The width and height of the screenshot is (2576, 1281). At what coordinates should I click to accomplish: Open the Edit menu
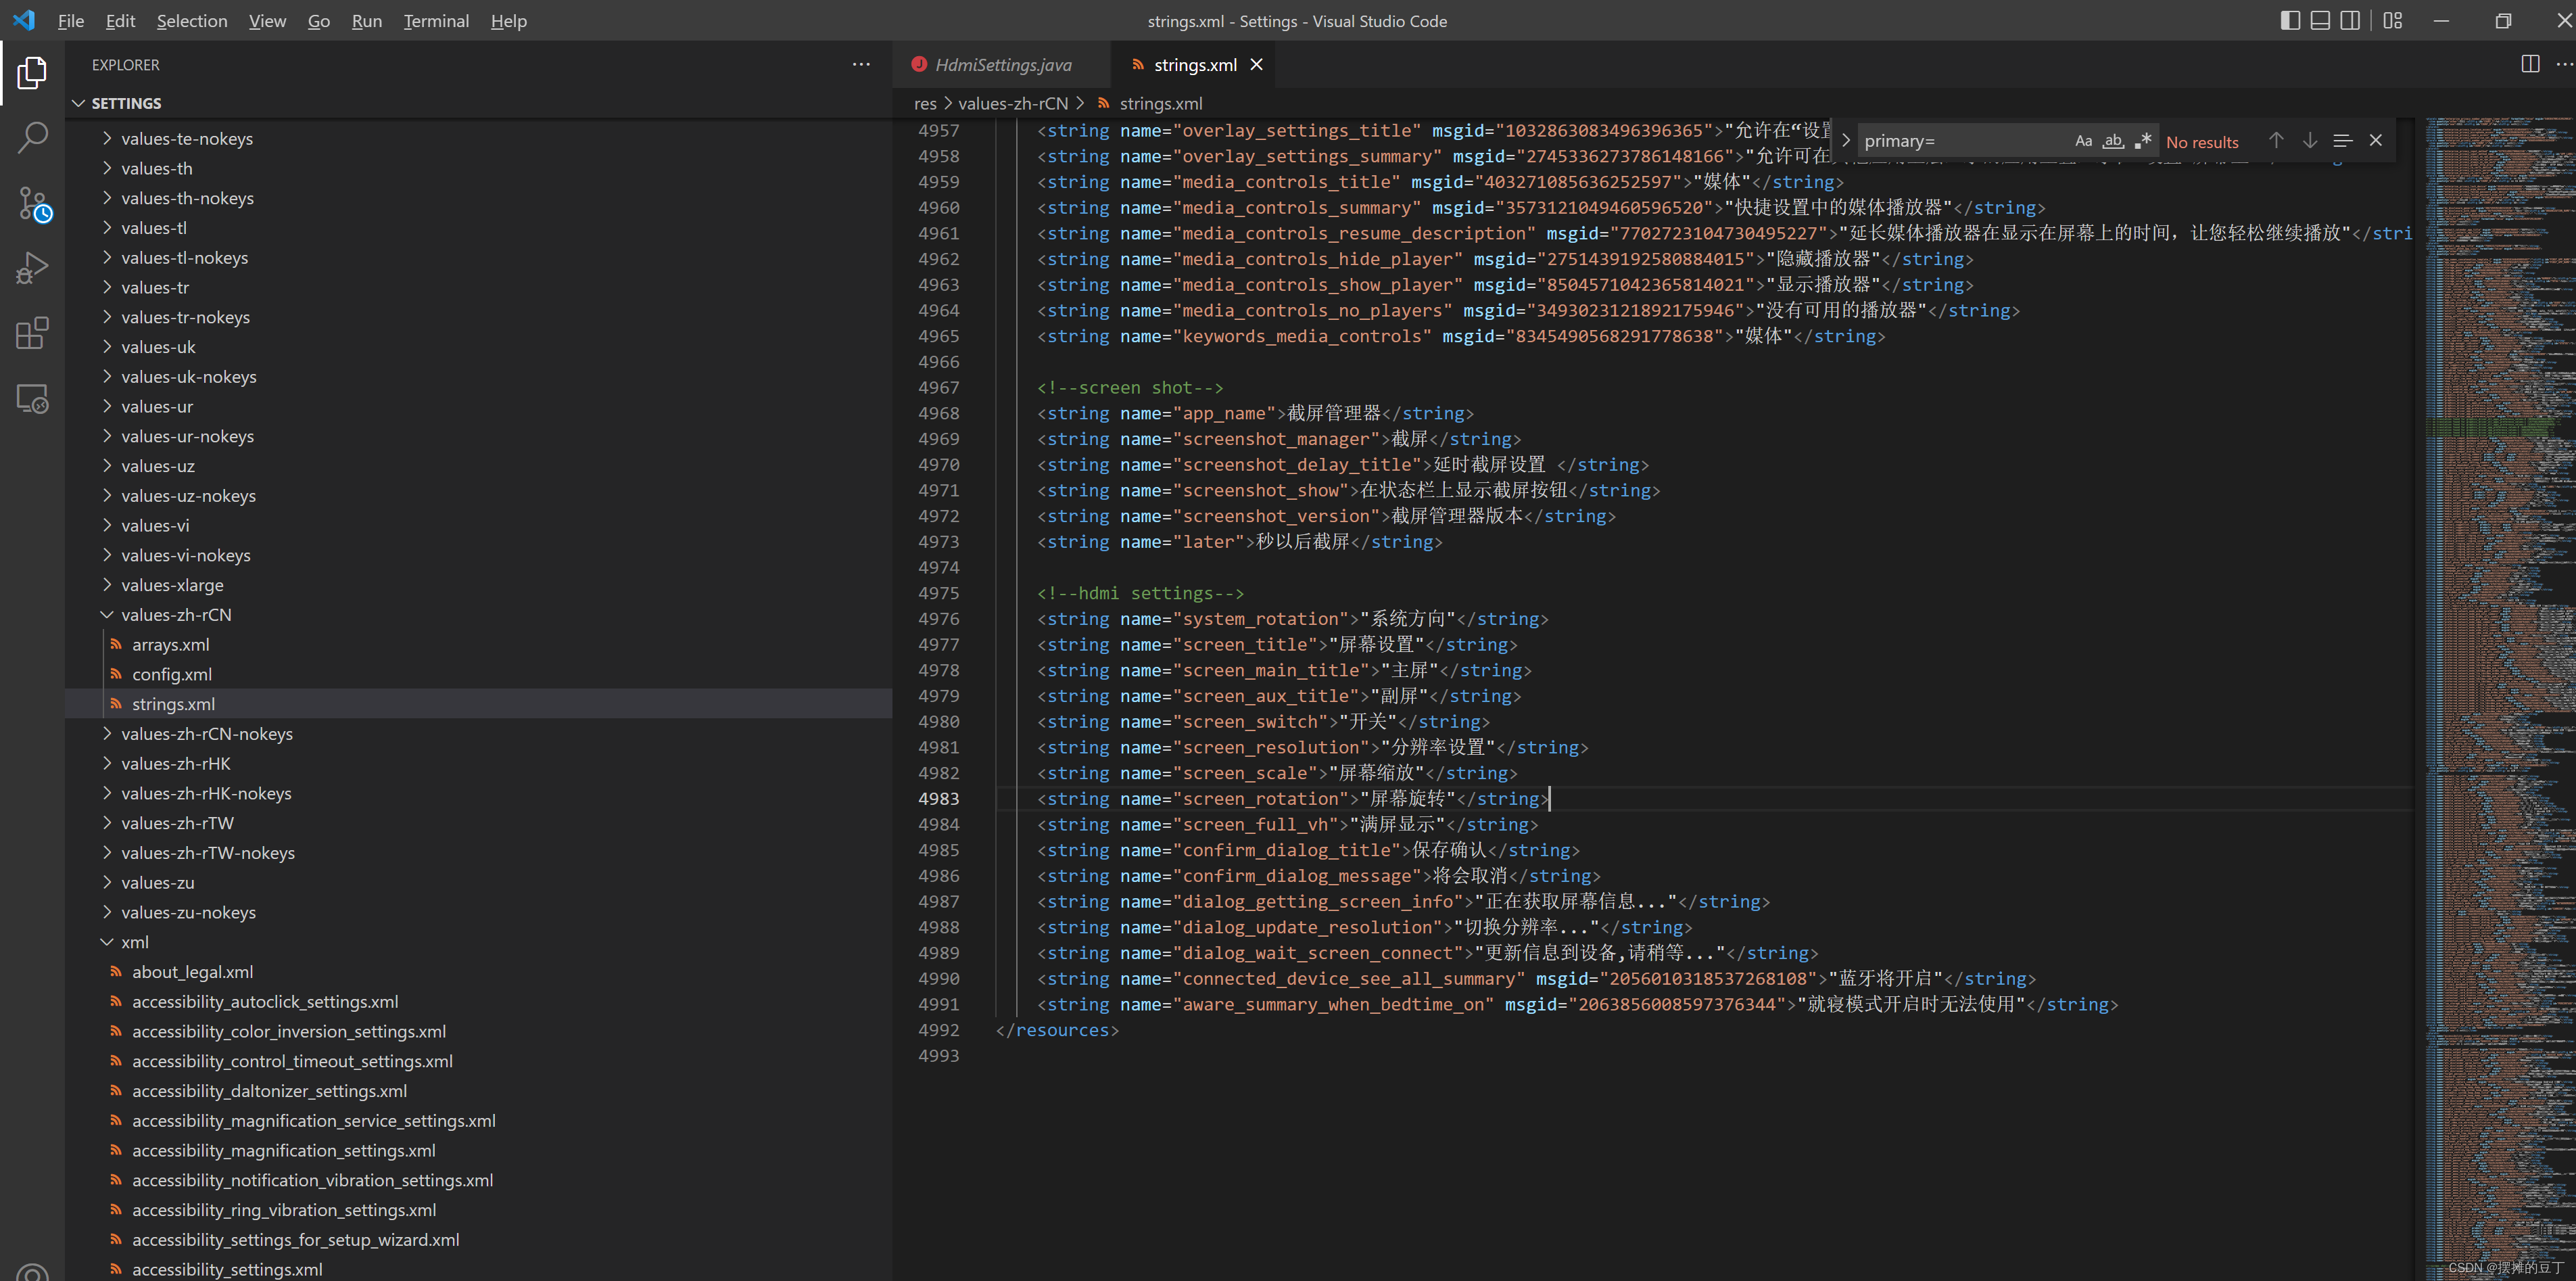[x=120, y=21]
